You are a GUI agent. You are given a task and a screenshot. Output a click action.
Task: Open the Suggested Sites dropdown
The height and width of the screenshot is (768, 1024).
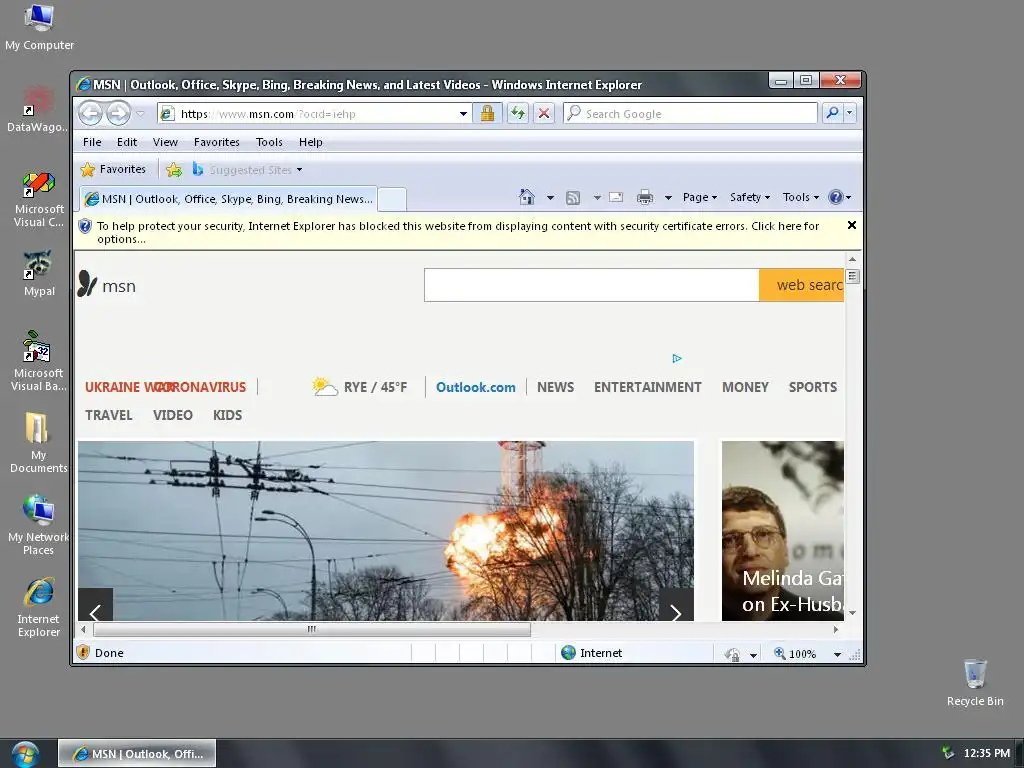pos(248,170)
